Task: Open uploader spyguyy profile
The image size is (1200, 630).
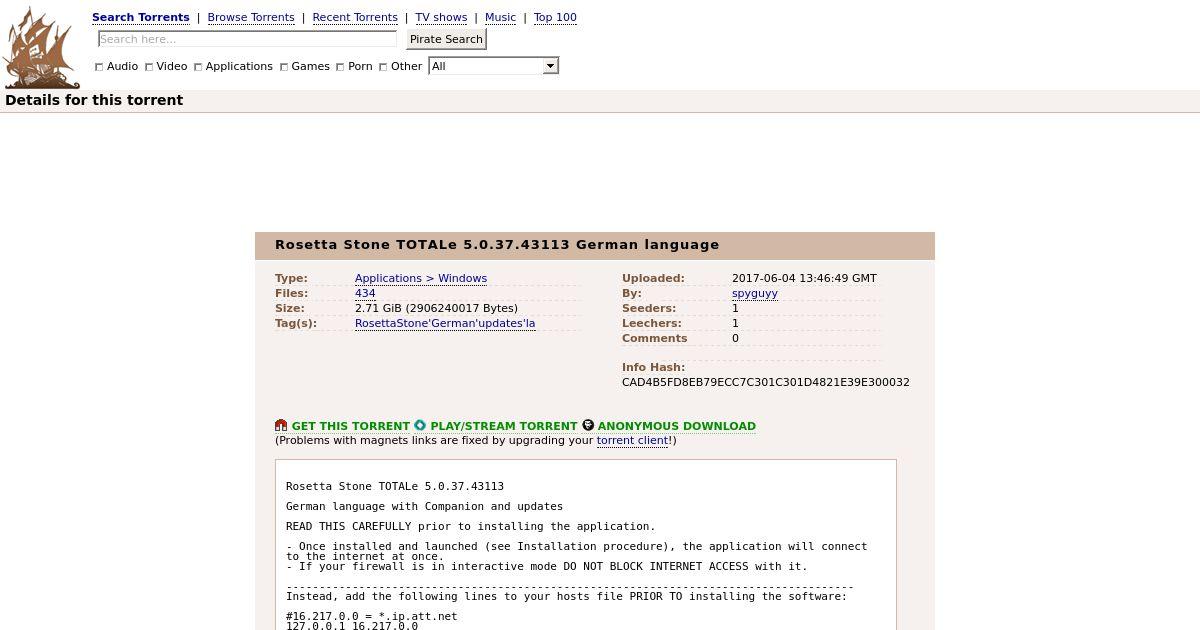Action: point(755,293)
